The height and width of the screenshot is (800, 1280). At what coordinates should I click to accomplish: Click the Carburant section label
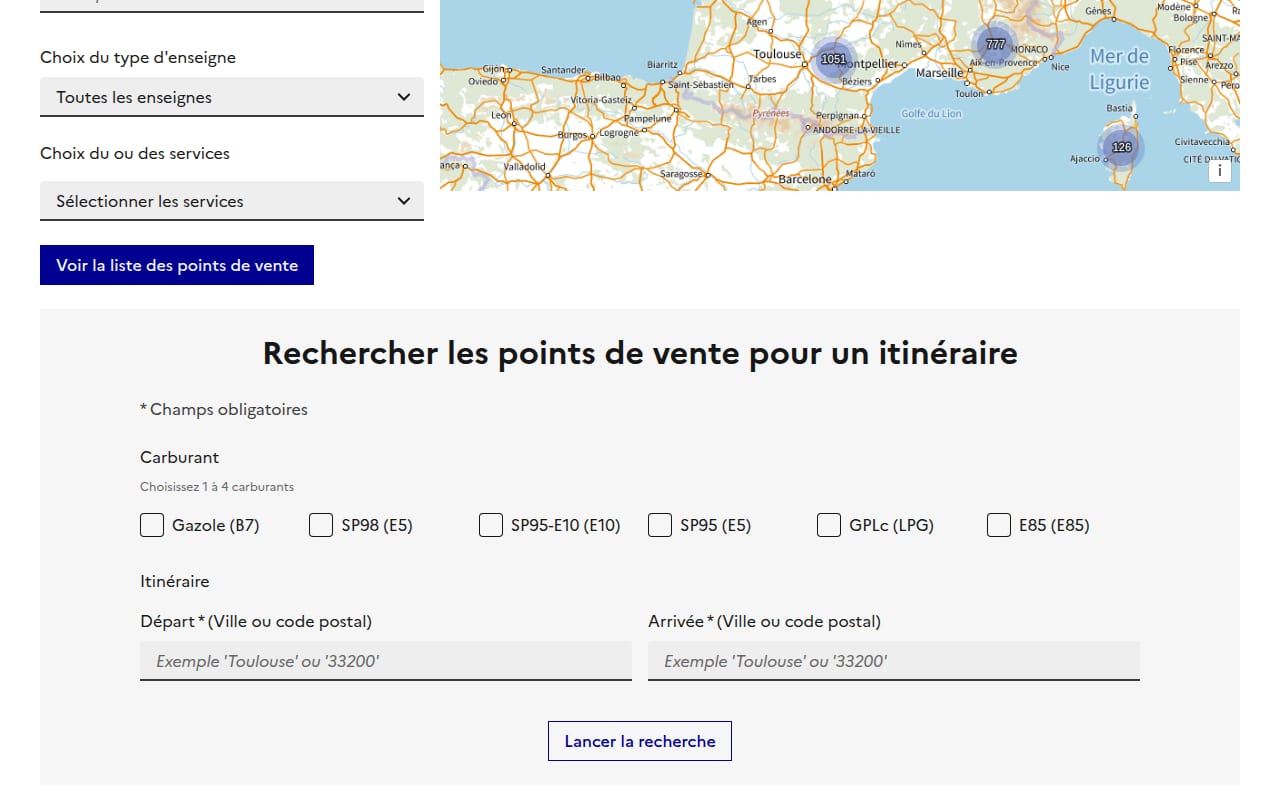pyautogui.click(x=180, y=457)
